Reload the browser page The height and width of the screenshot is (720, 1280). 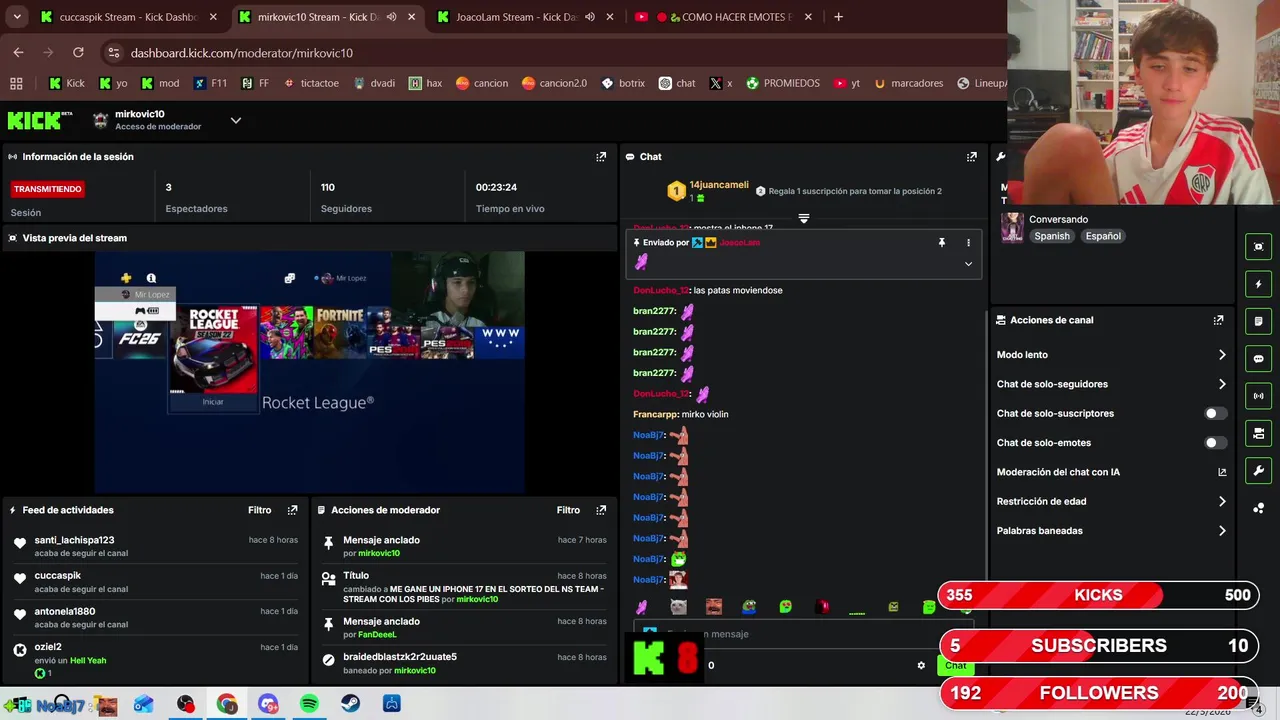(x=78, y=52)
